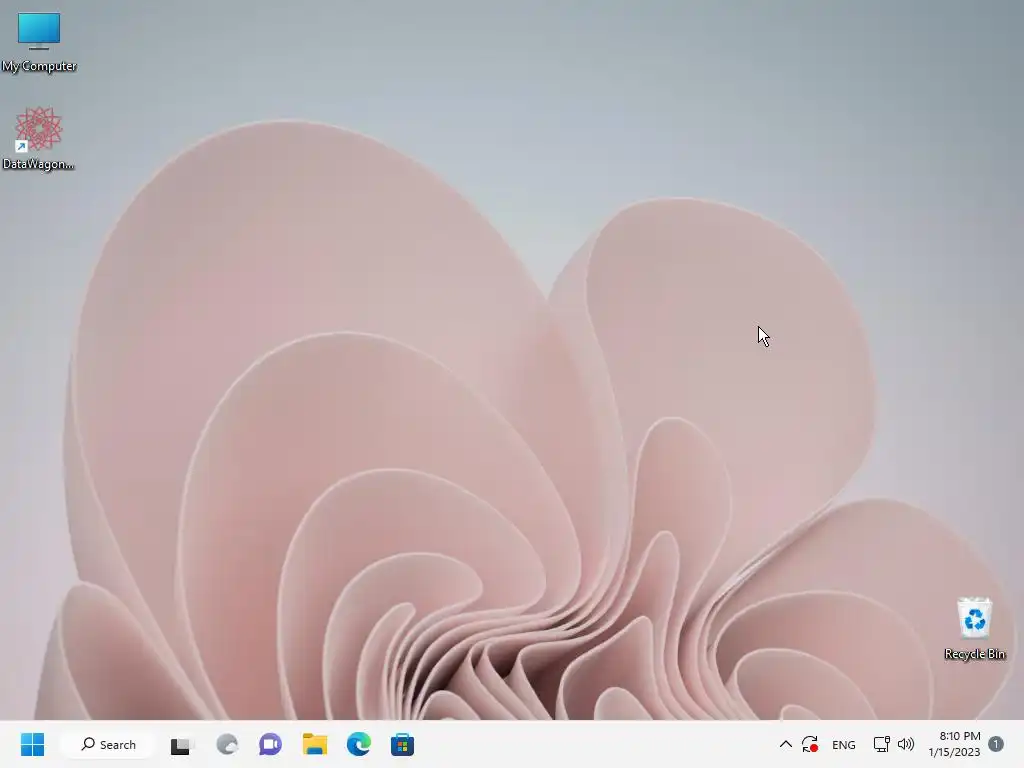The width and height of the screenshot is (1024, 768).
Task: Select the My Computer desktop icon
Action: pyautogui.click(x=39, y=42)
